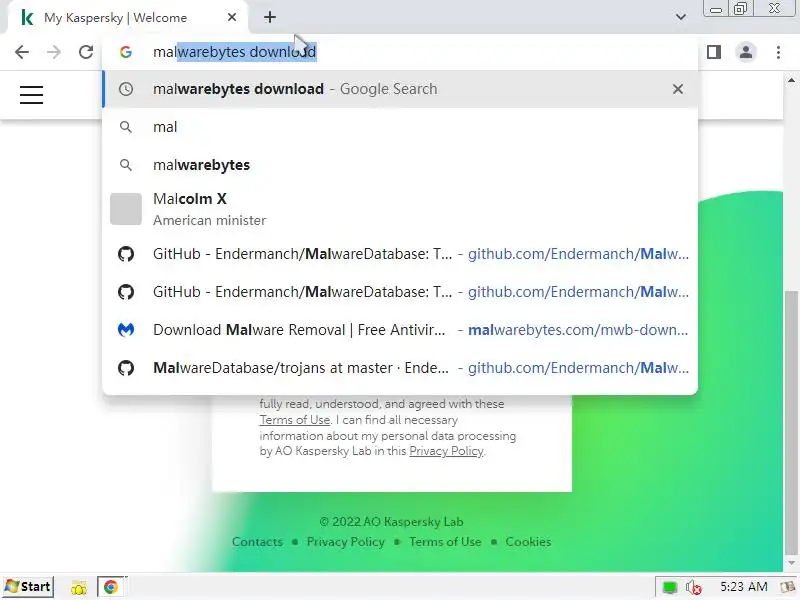This screenshot has width=800, height=600.
Task: Reload the current page
Action: pyautogui.click(x=86, y=52)
